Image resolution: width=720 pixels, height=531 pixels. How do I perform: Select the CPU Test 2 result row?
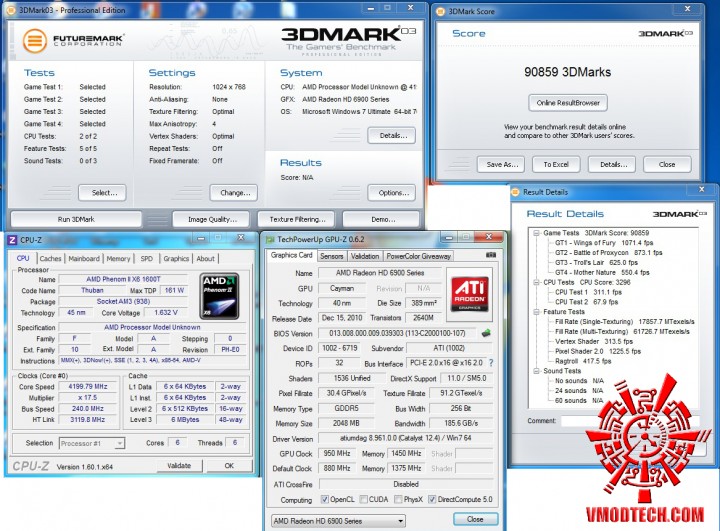[x=586, y=302]
